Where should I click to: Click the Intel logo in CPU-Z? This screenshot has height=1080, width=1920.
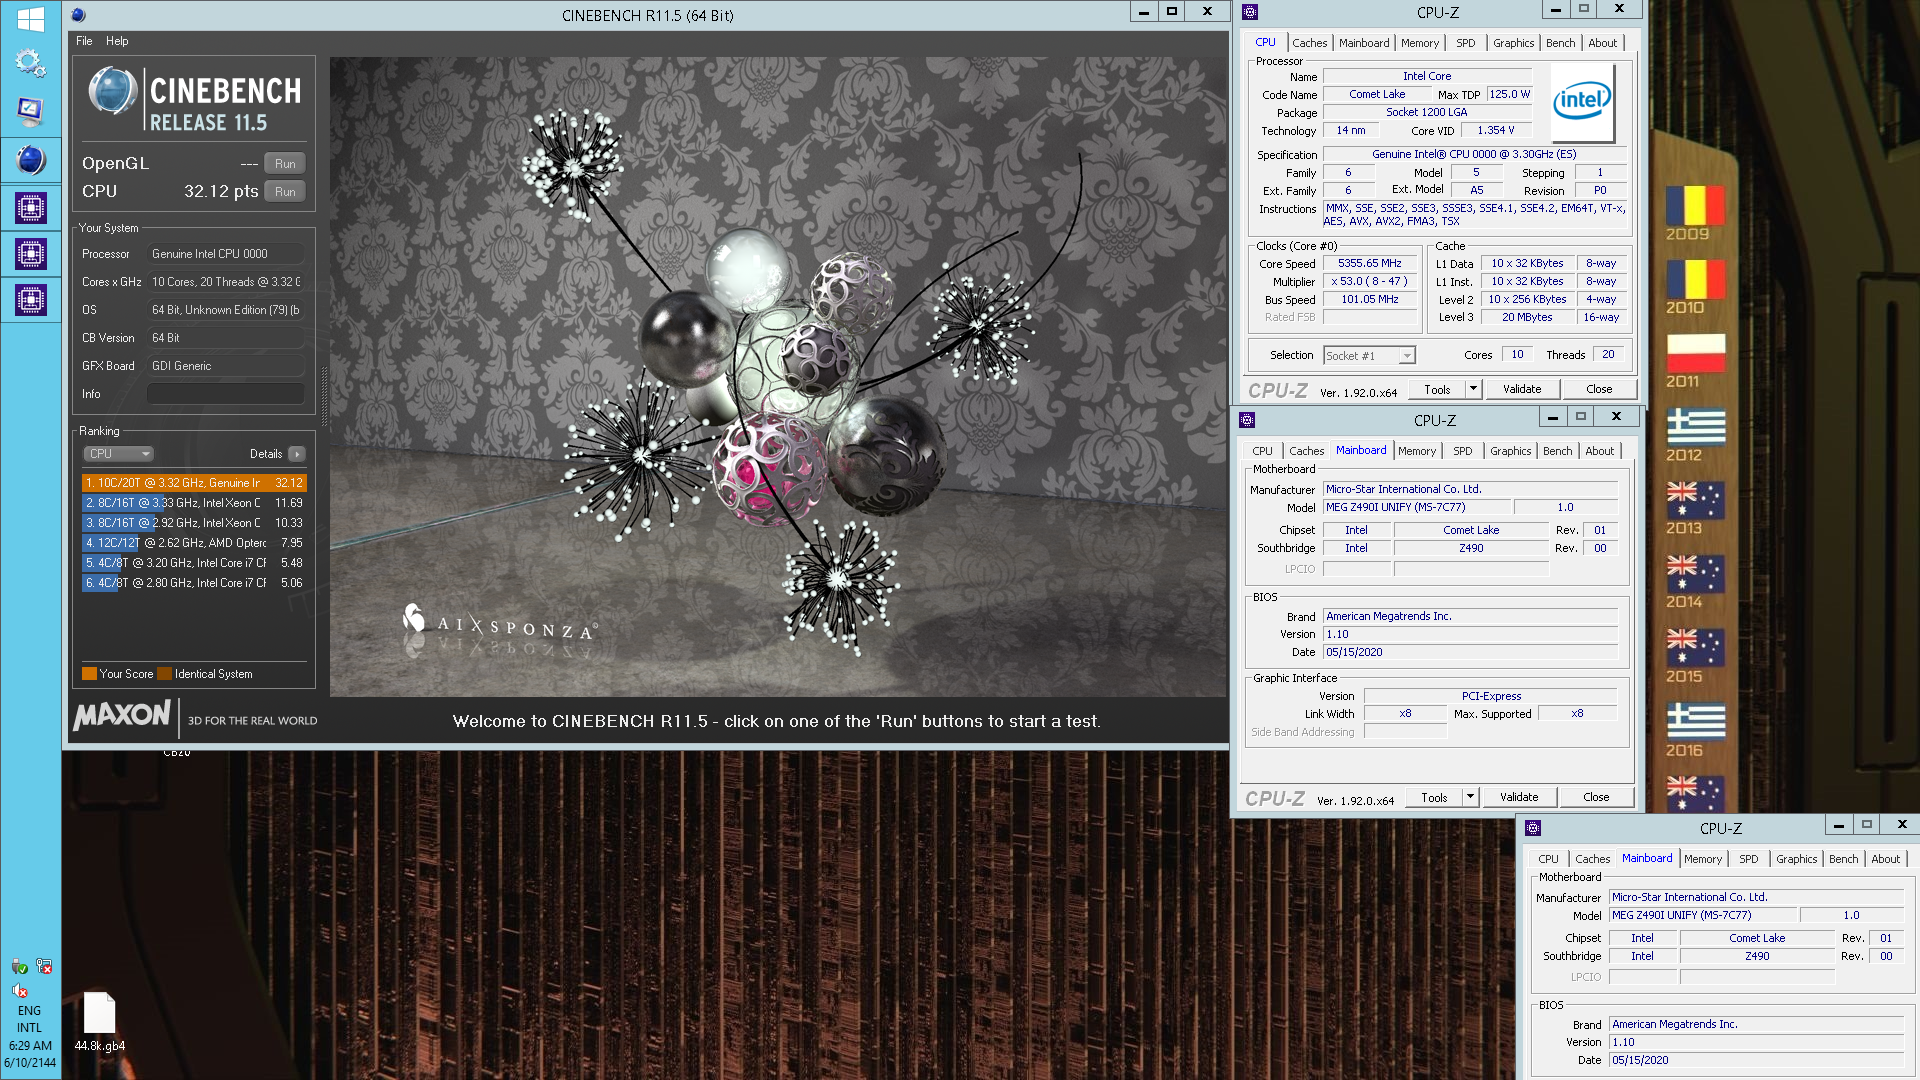[1582, 101]
